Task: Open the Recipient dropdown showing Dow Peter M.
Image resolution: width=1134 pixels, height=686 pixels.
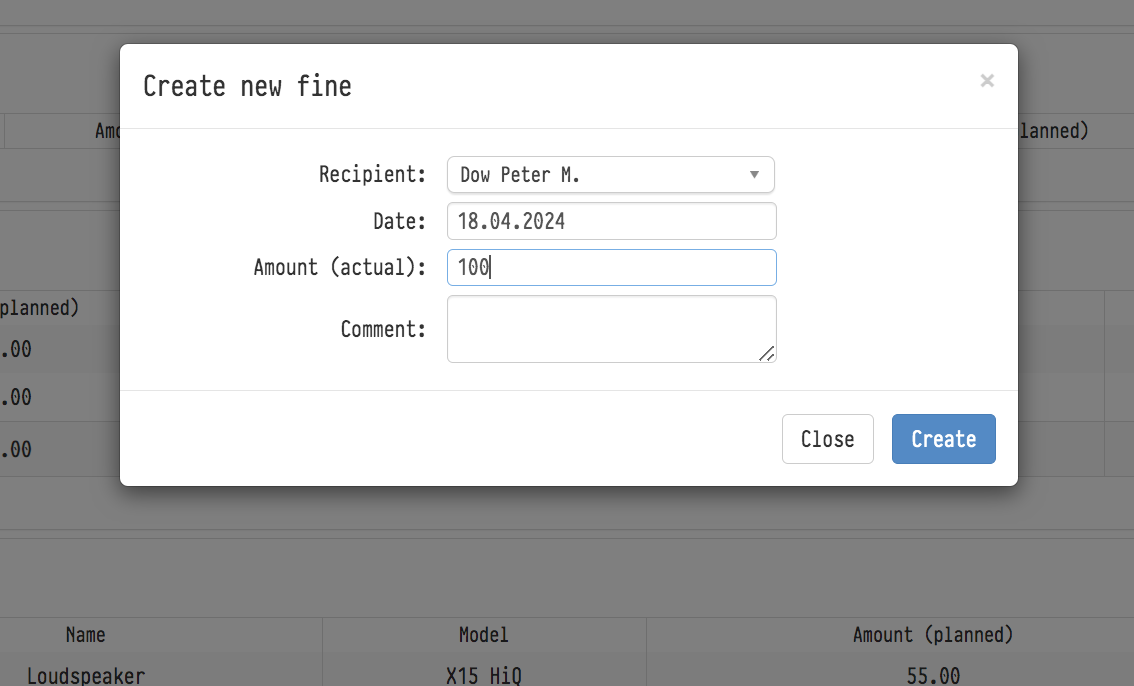Action: point(600,175)
